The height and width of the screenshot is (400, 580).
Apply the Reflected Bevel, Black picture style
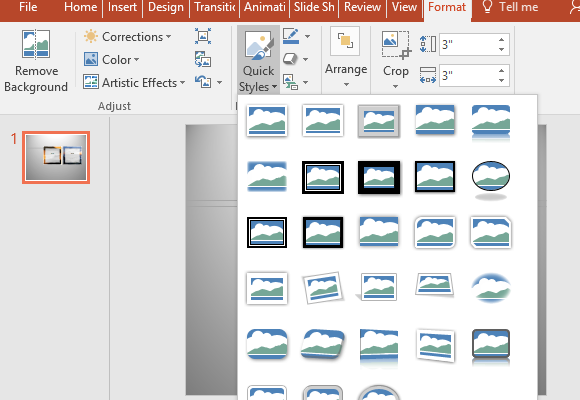(491, 347)
